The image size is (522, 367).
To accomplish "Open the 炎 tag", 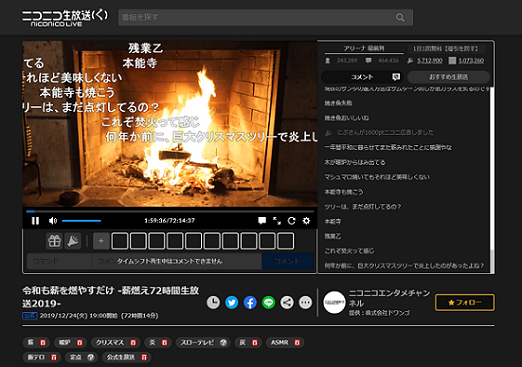I will (x=152, y=342).
